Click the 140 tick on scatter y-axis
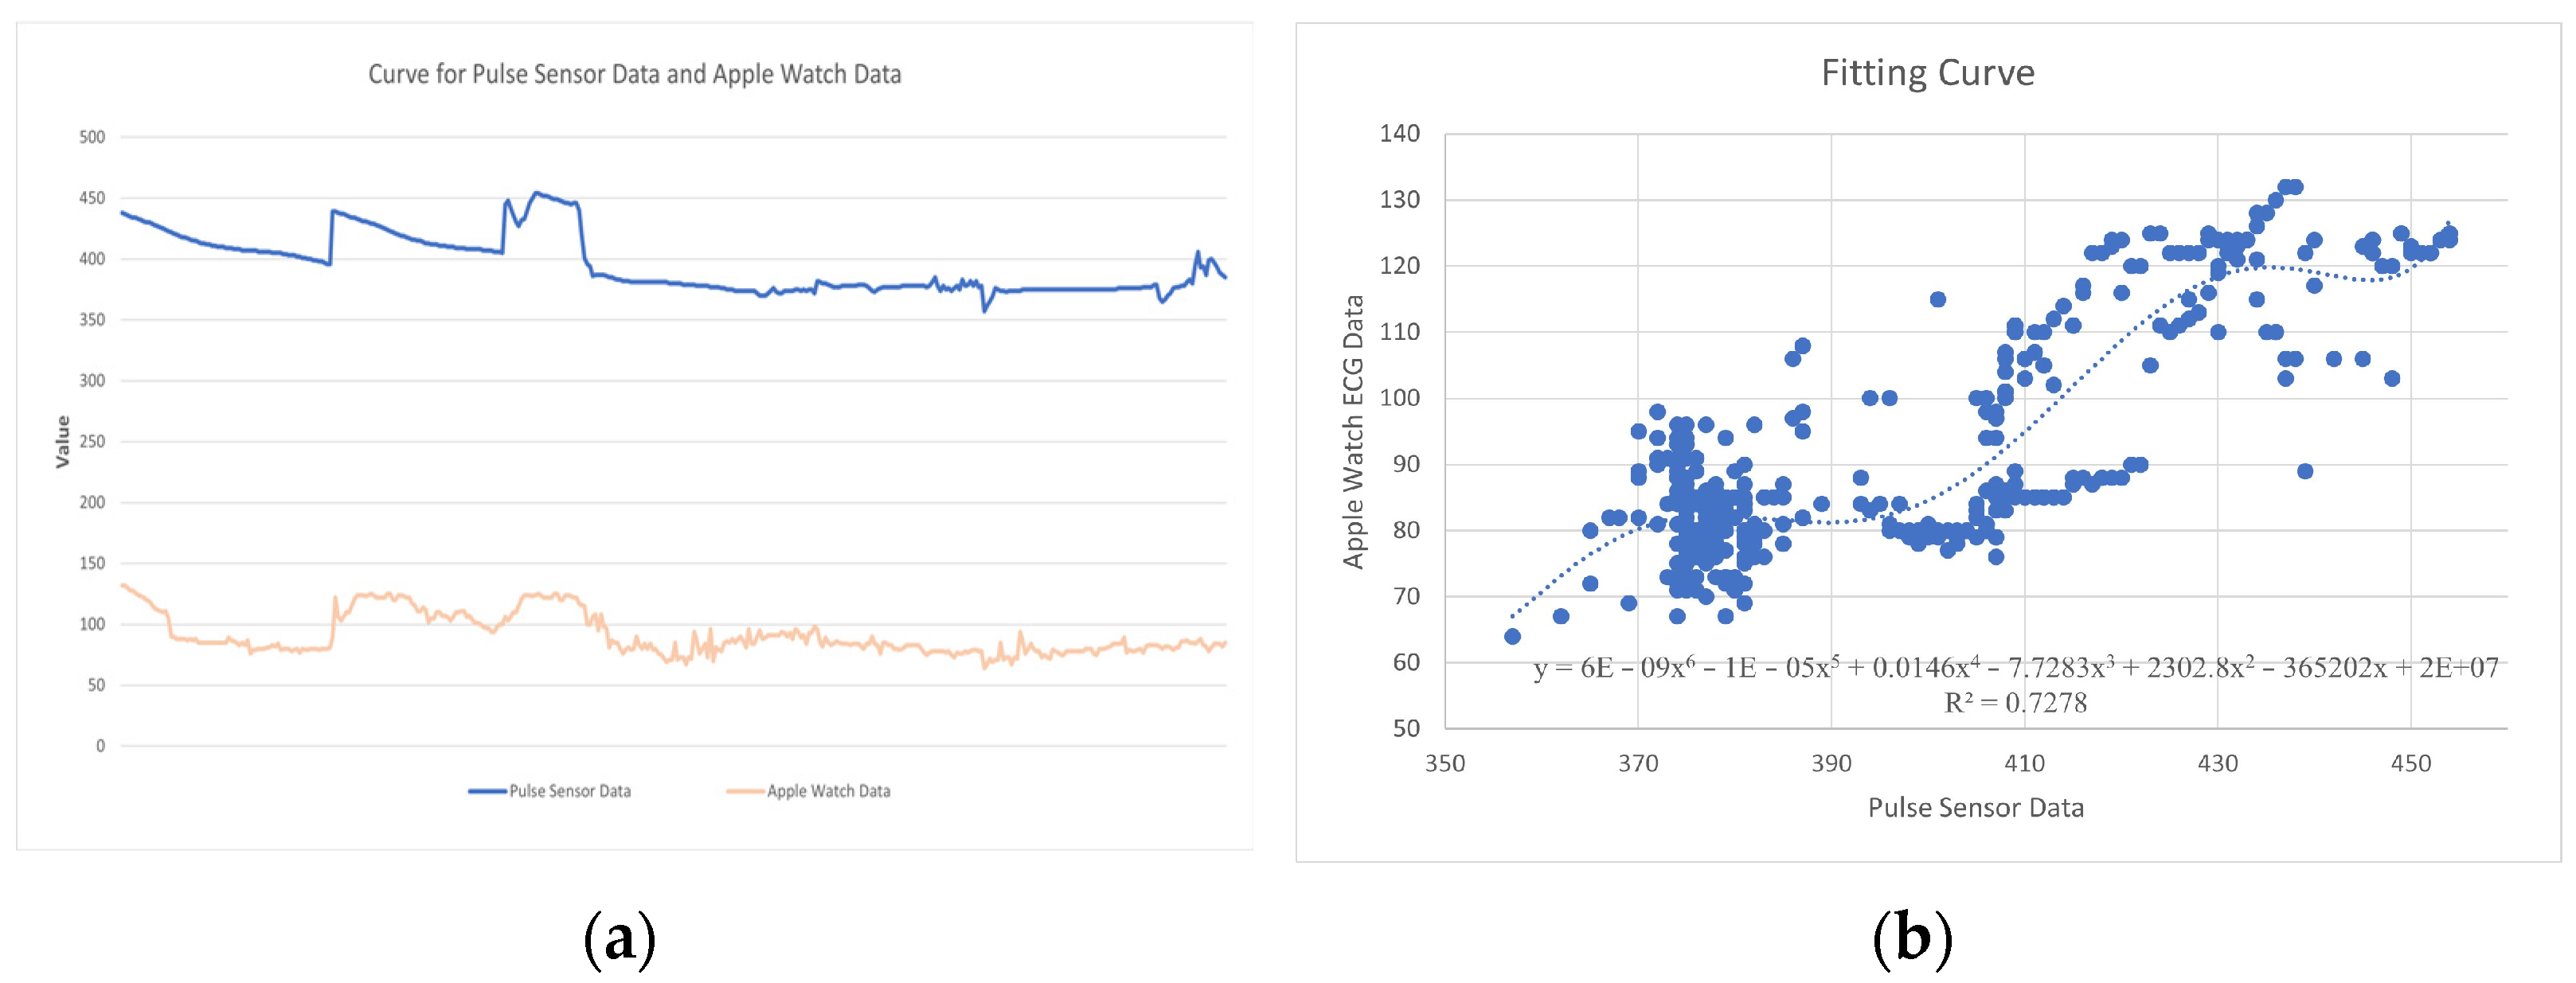 click(x=1399, y=134)
